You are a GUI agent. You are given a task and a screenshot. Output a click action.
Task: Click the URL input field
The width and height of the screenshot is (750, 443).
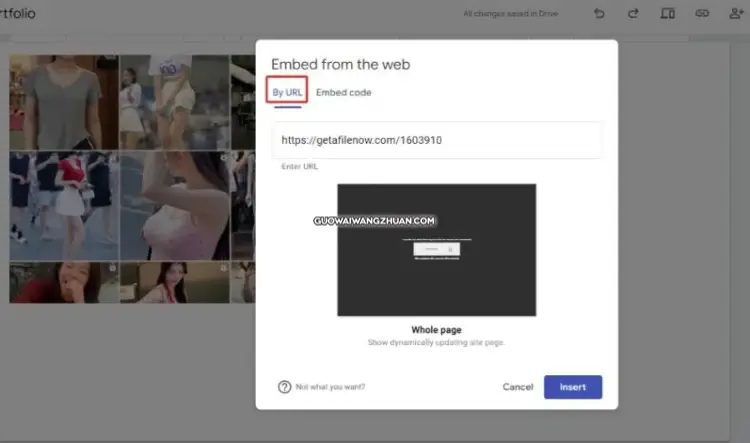pos(436,140)
